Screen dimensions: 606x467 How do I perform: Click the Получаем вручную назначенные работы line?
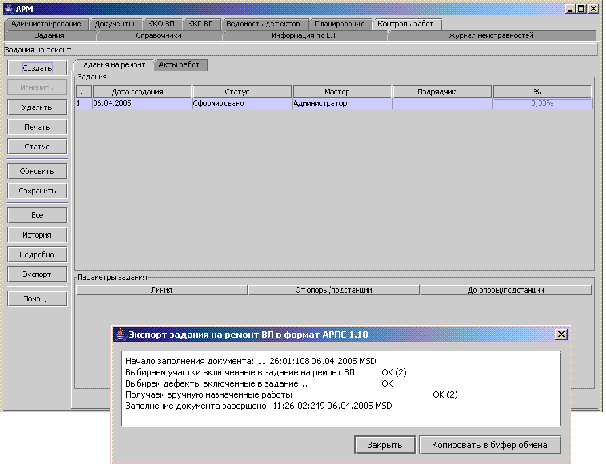tap(291, 395)
